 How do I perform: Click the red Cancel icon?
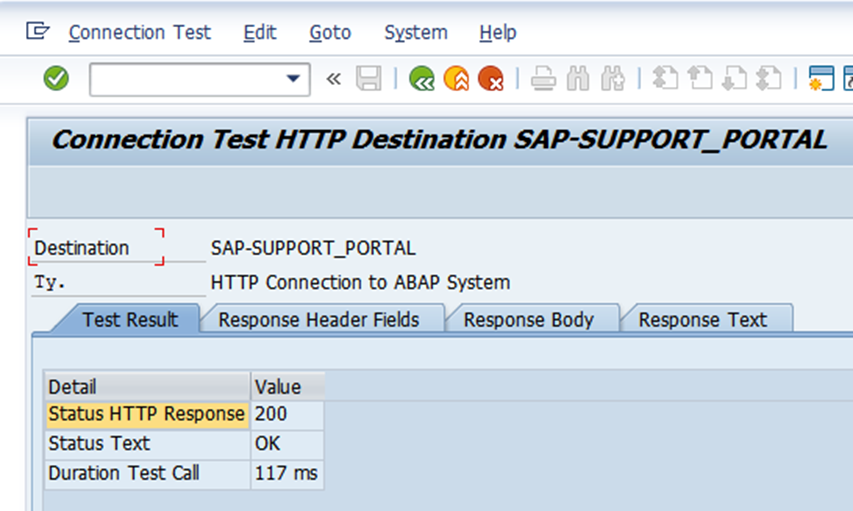click(491, 78)
